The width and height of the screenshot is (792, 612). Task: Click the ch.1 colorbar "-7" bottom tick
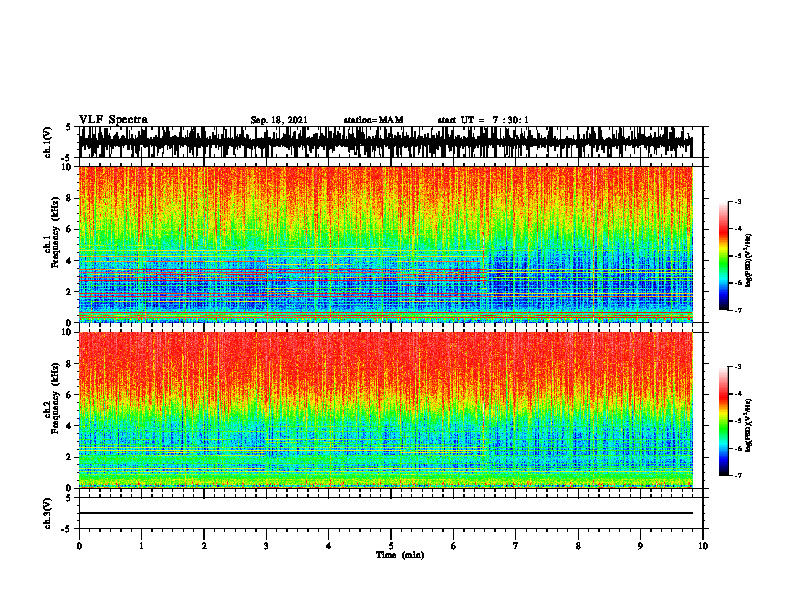pyautogui.click(x=738, y=310)
